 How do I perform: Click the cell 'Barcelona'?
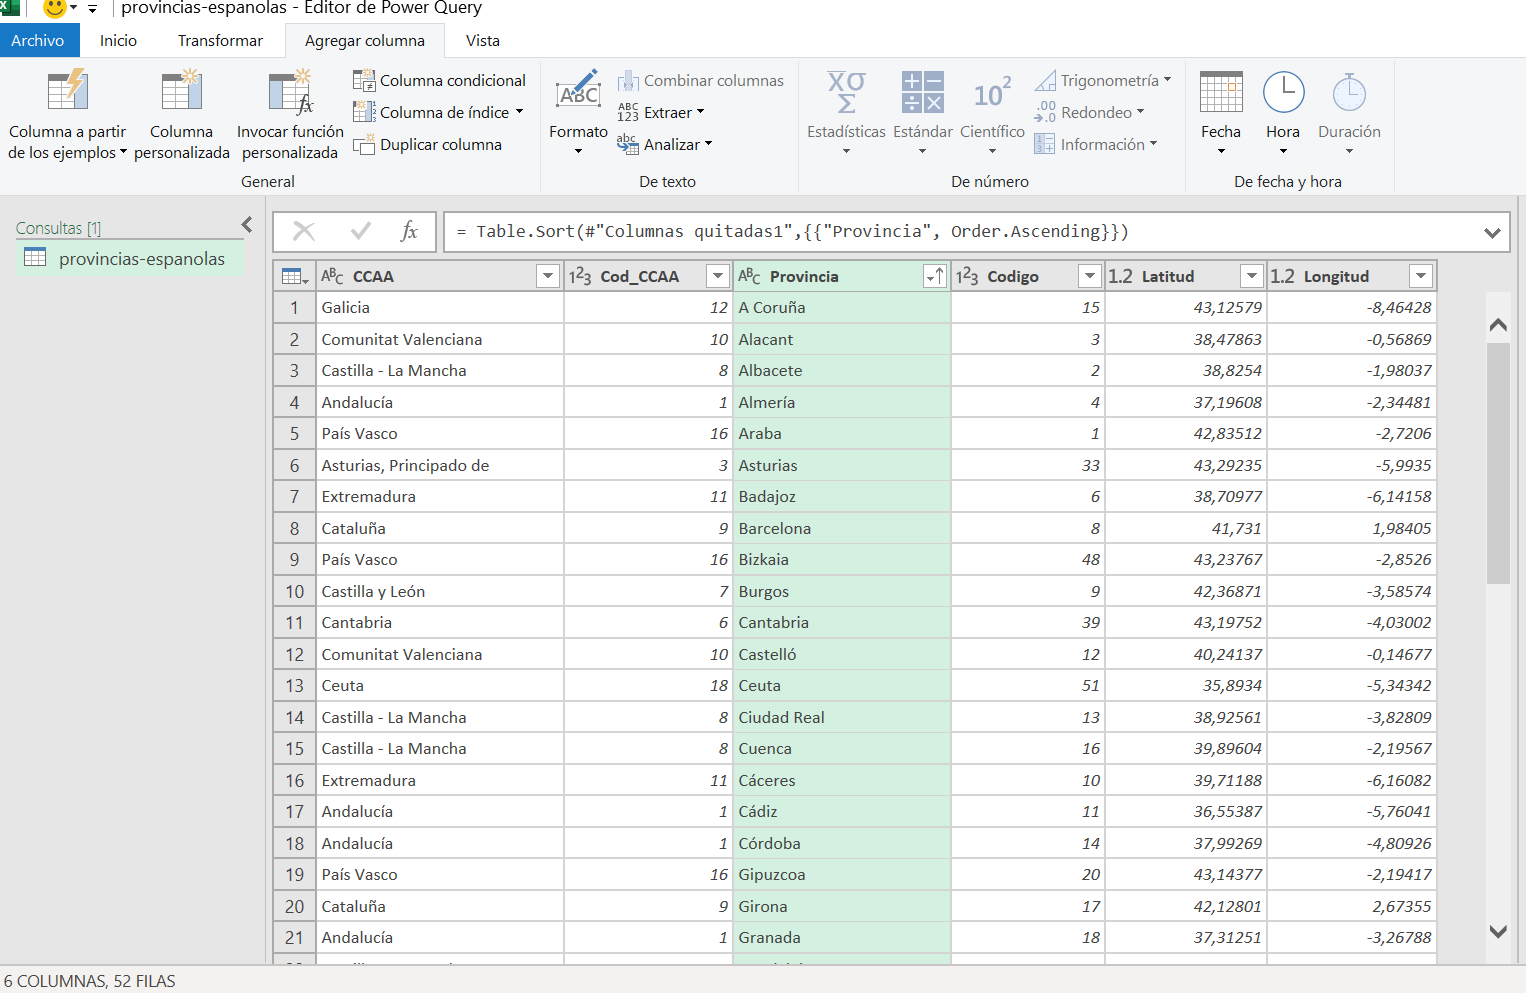click(841, 529)
